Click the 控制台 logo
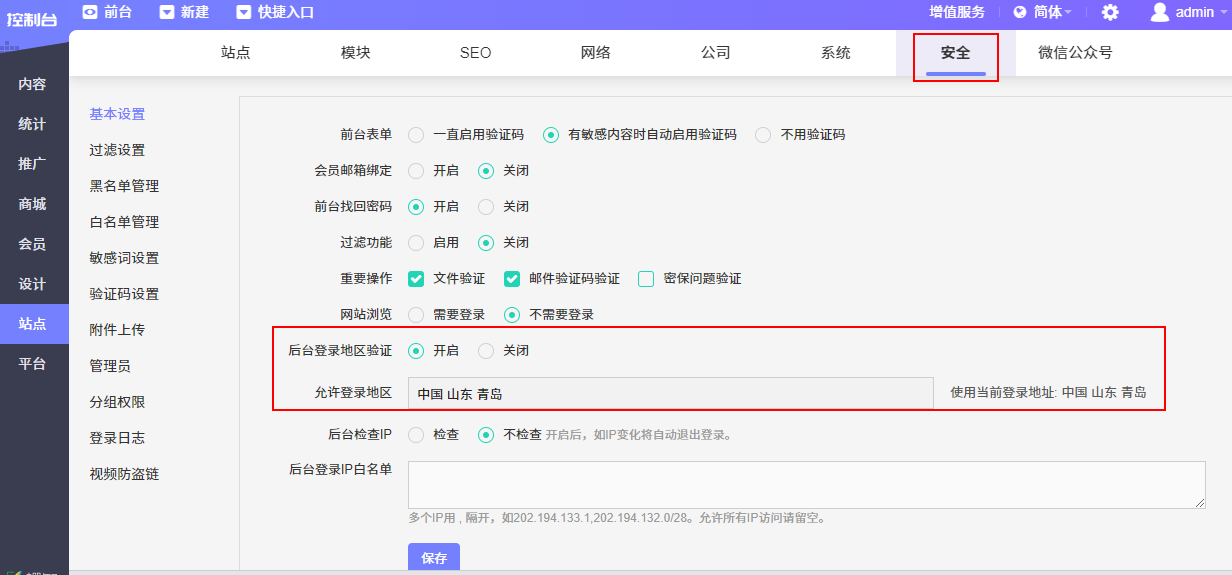 point(32,18)
